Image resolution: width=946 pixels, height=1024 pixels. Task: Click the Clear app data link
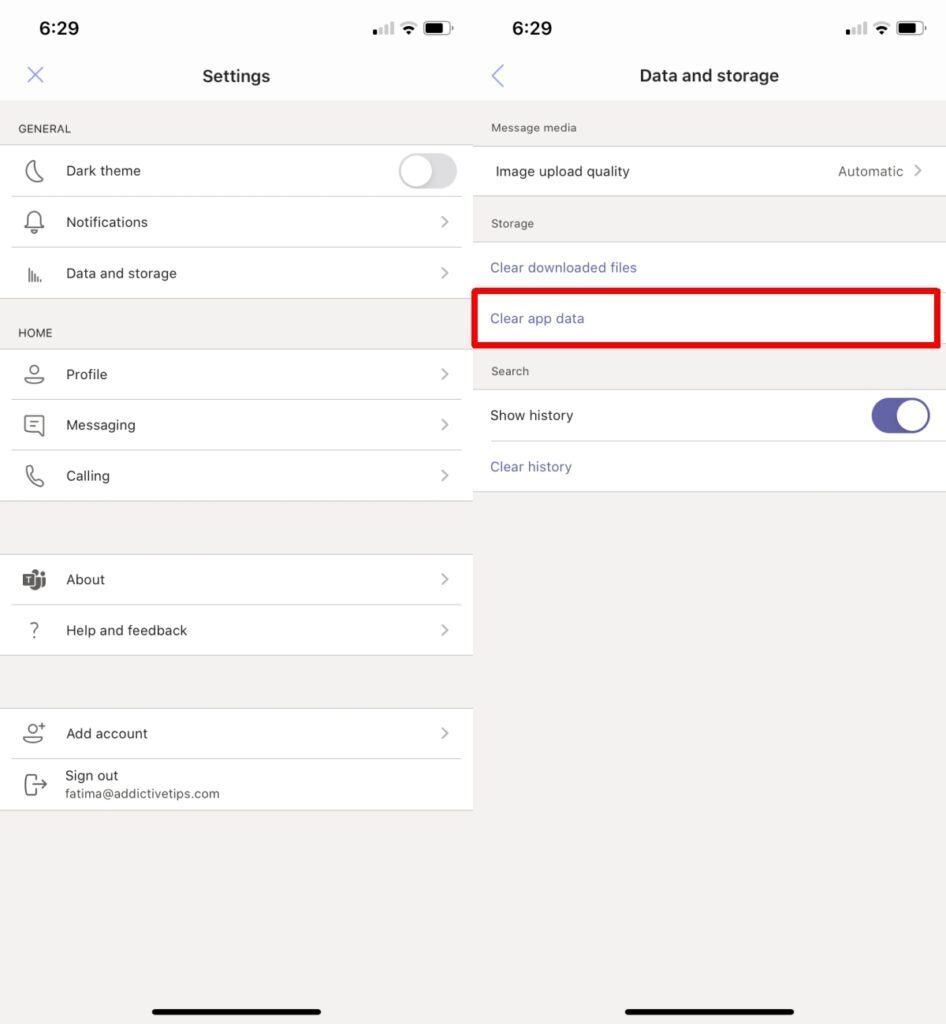(x=536, y=317)
